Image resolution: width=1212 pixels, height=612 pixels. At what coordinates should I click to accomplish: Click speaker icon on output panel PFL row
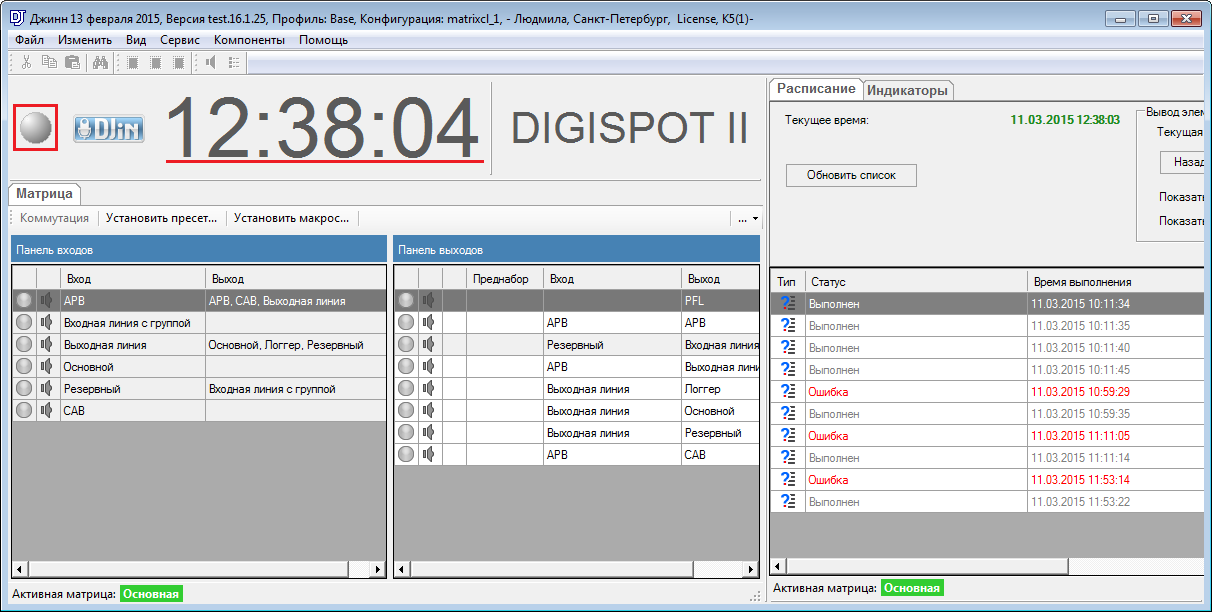tap(430, 301)
